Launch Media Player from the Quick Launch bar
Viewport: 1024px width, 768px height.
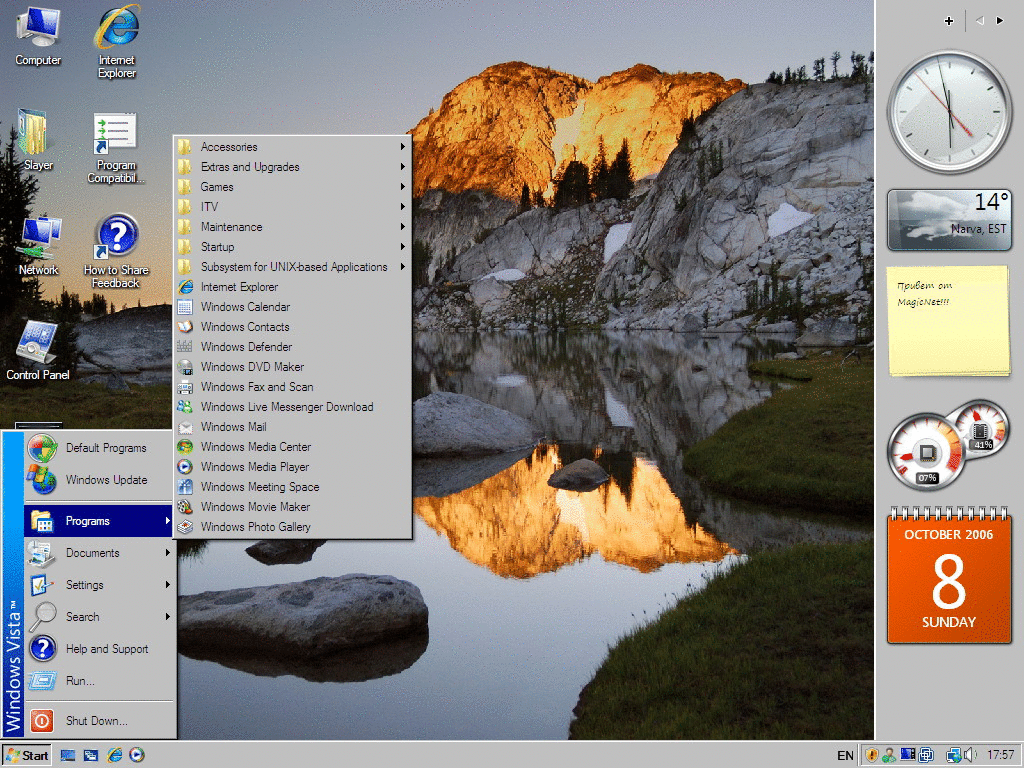click(136, 756)
